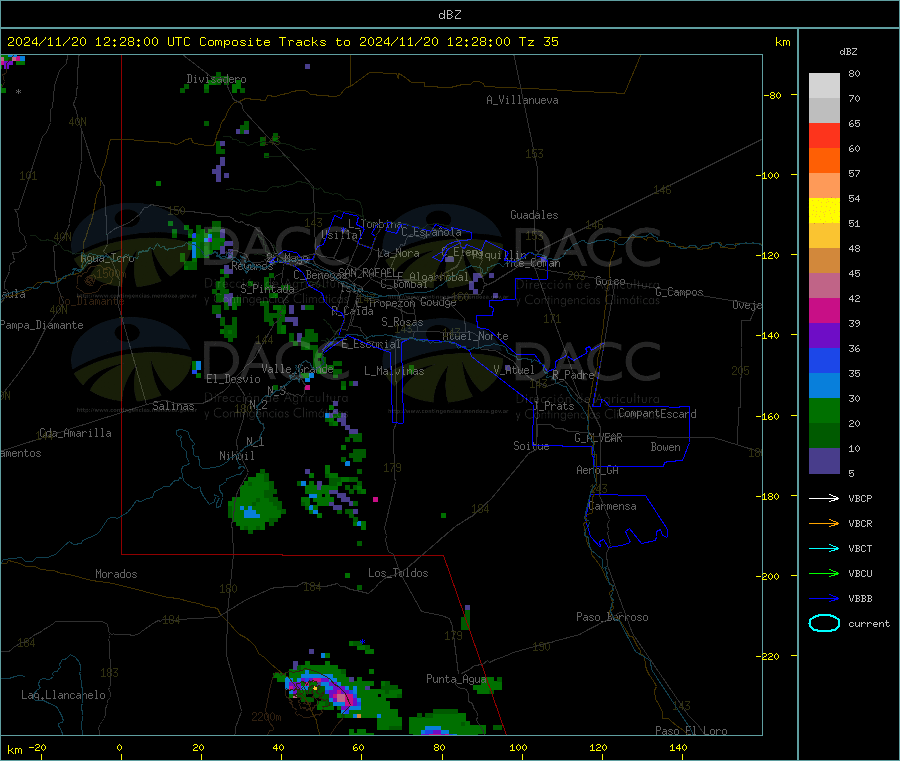Pick the tan swatch between 48 and 45
Image resolution: width=900 pixels, height=761 pixels.
(x=824, y=261)
